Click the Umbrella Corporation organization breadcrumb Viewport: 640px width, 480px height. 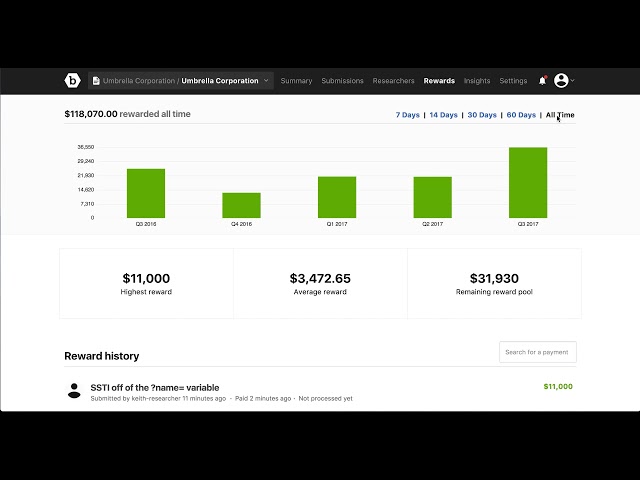click(x=139, y=81)
